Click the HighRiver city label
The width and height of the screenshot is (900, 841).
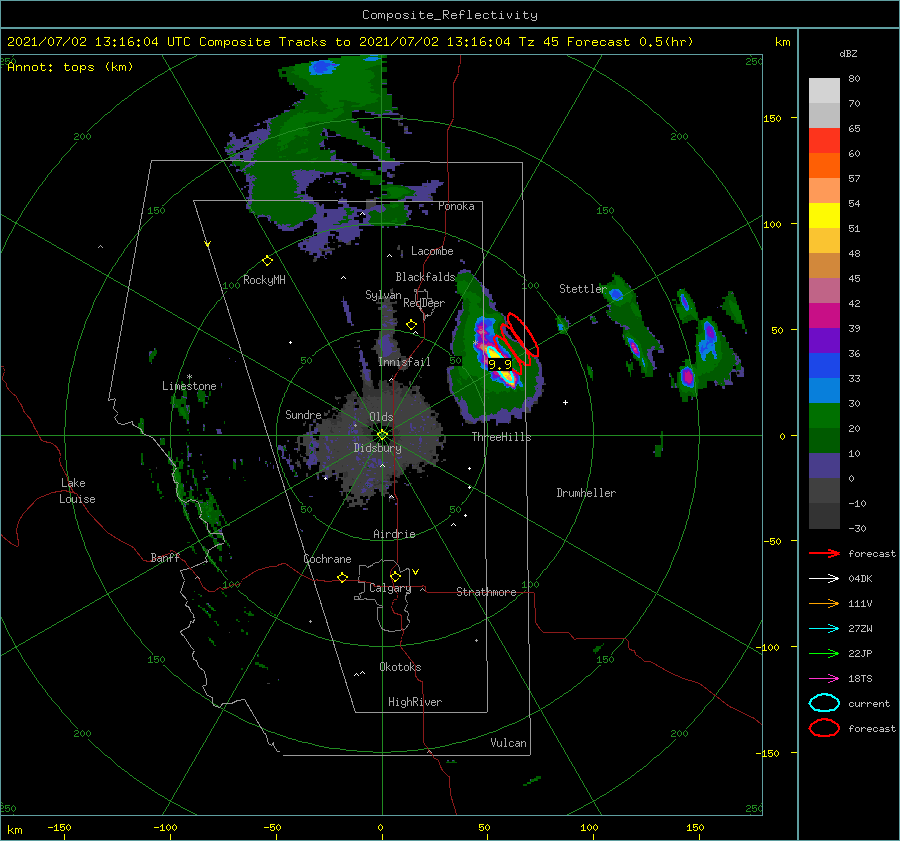tap(415, 702)
